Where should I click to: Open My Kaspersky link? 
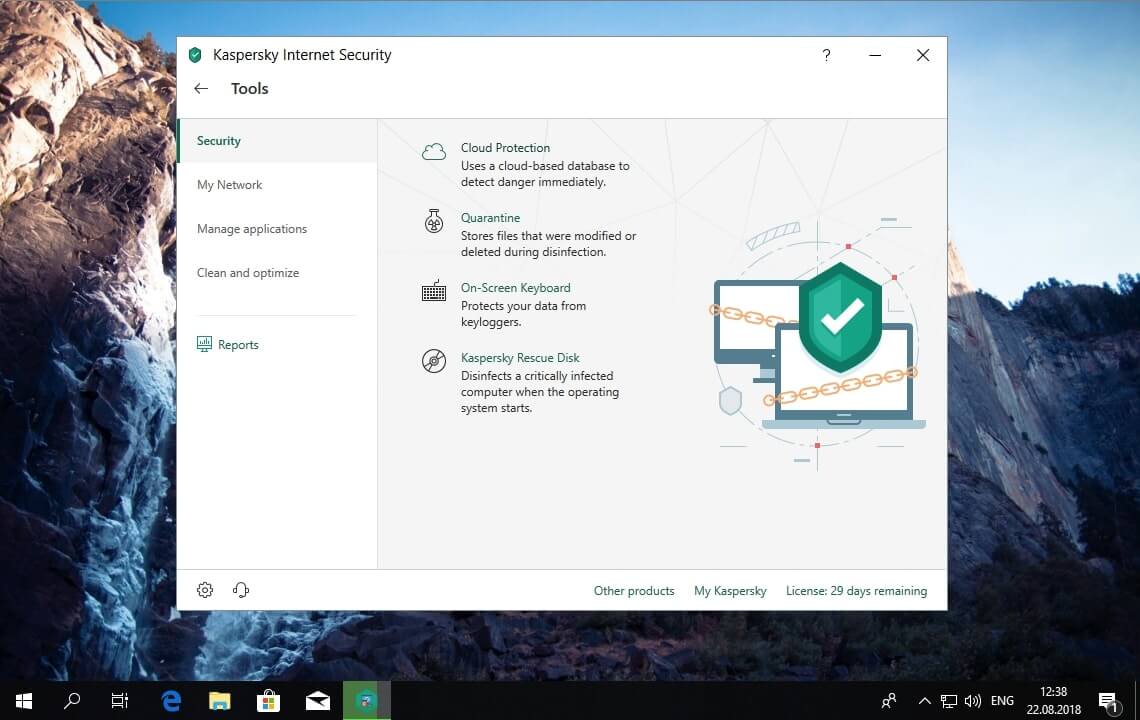pos(730,591)
